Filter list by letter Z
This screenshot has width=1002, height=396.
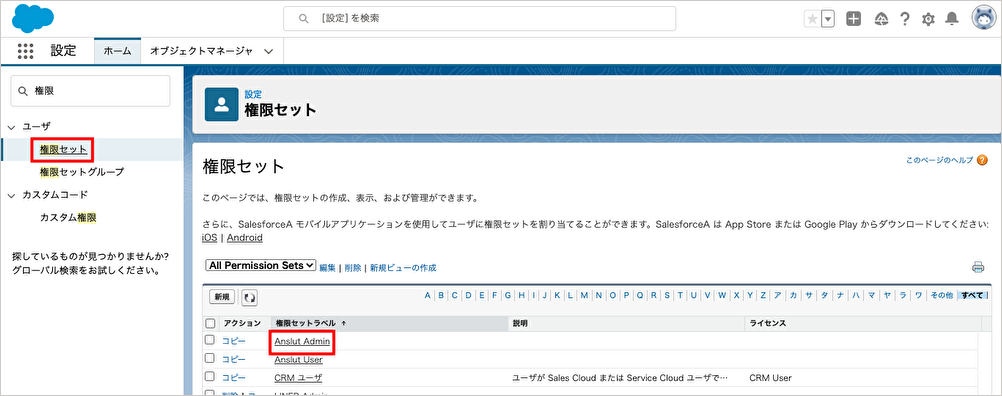click(763, 295)
